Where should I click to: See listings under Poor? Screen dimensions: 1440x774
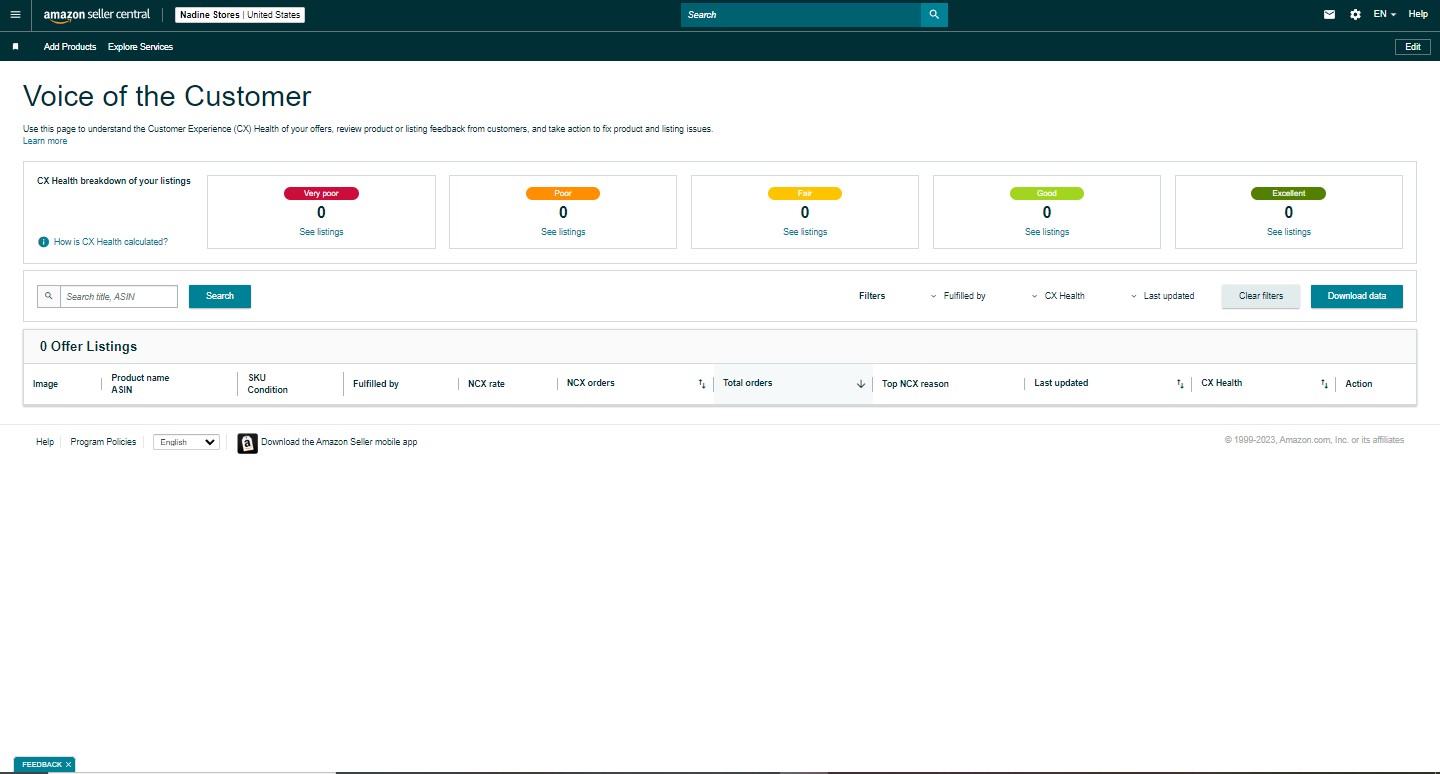tap(563, 232)
